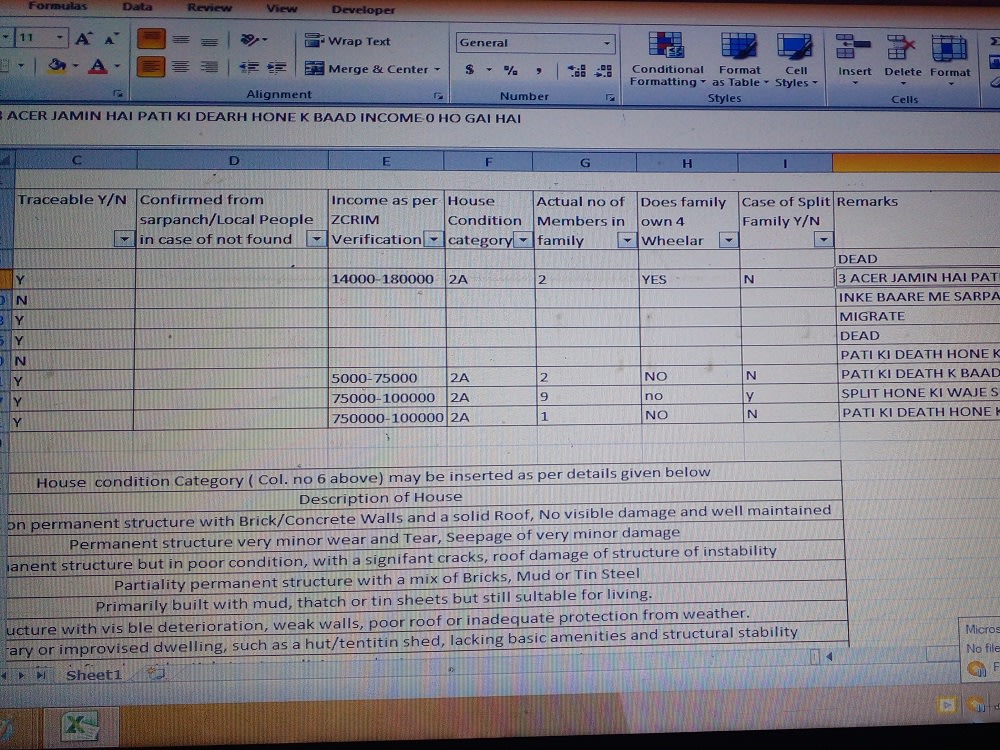Open the General number format dropdown

click(607, 43)
